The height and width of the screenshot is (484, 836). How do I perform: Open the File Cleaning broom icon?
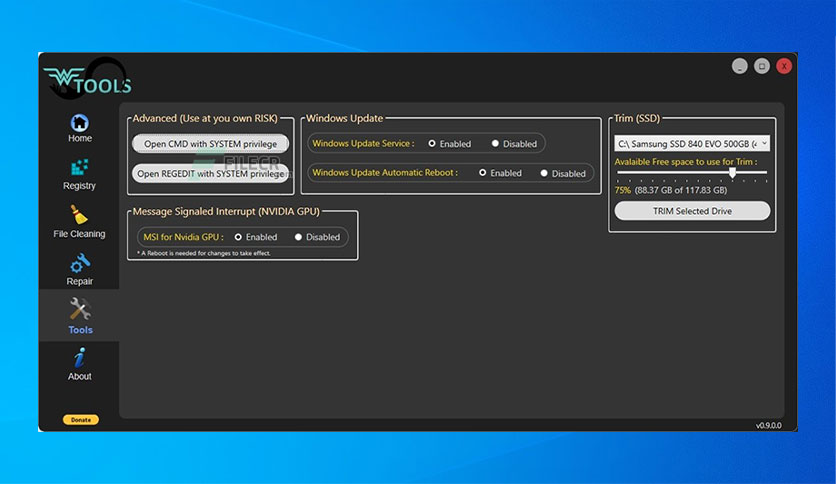(x=79, y=215)
